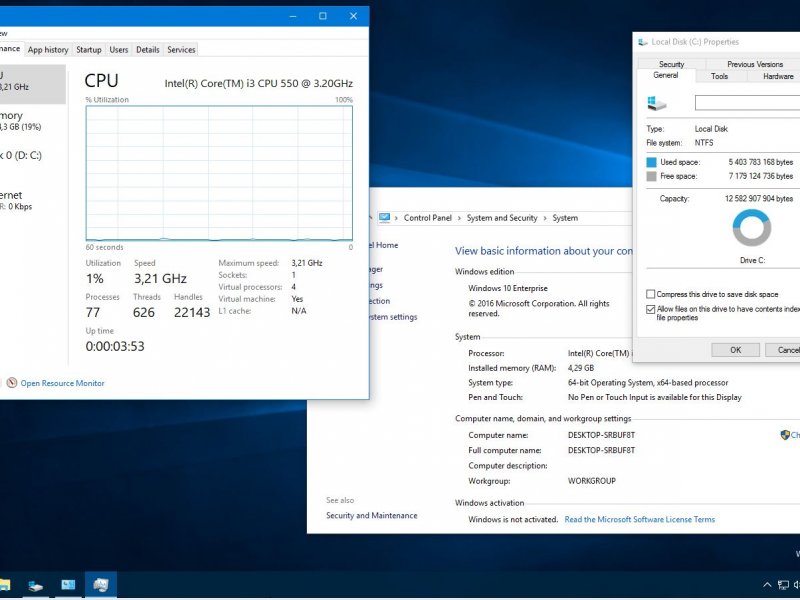
Task: Click the 626 Threads value
Action: [x=144, y=312]
